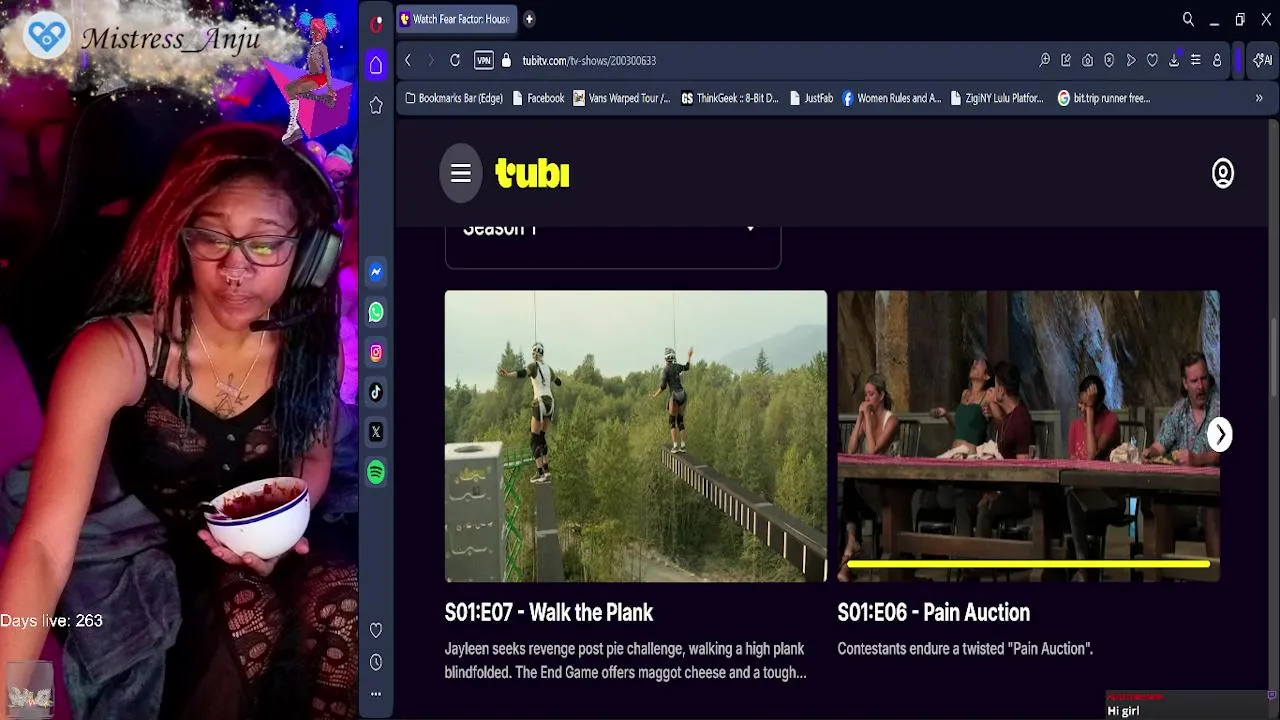Open the Vans Warped Tour bookmark
This screenshot has width=1280, height=720.
(622, 98)
